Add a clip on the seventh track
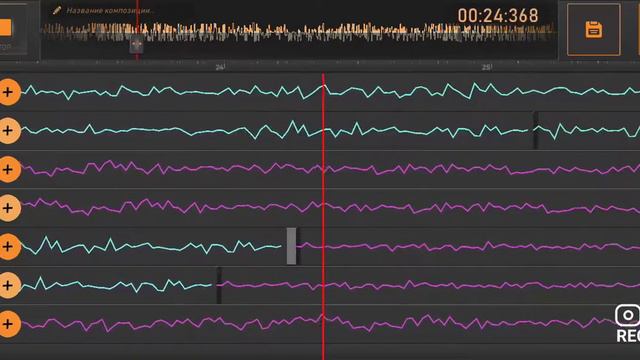 pyautogui.click(x=8, y=324)
